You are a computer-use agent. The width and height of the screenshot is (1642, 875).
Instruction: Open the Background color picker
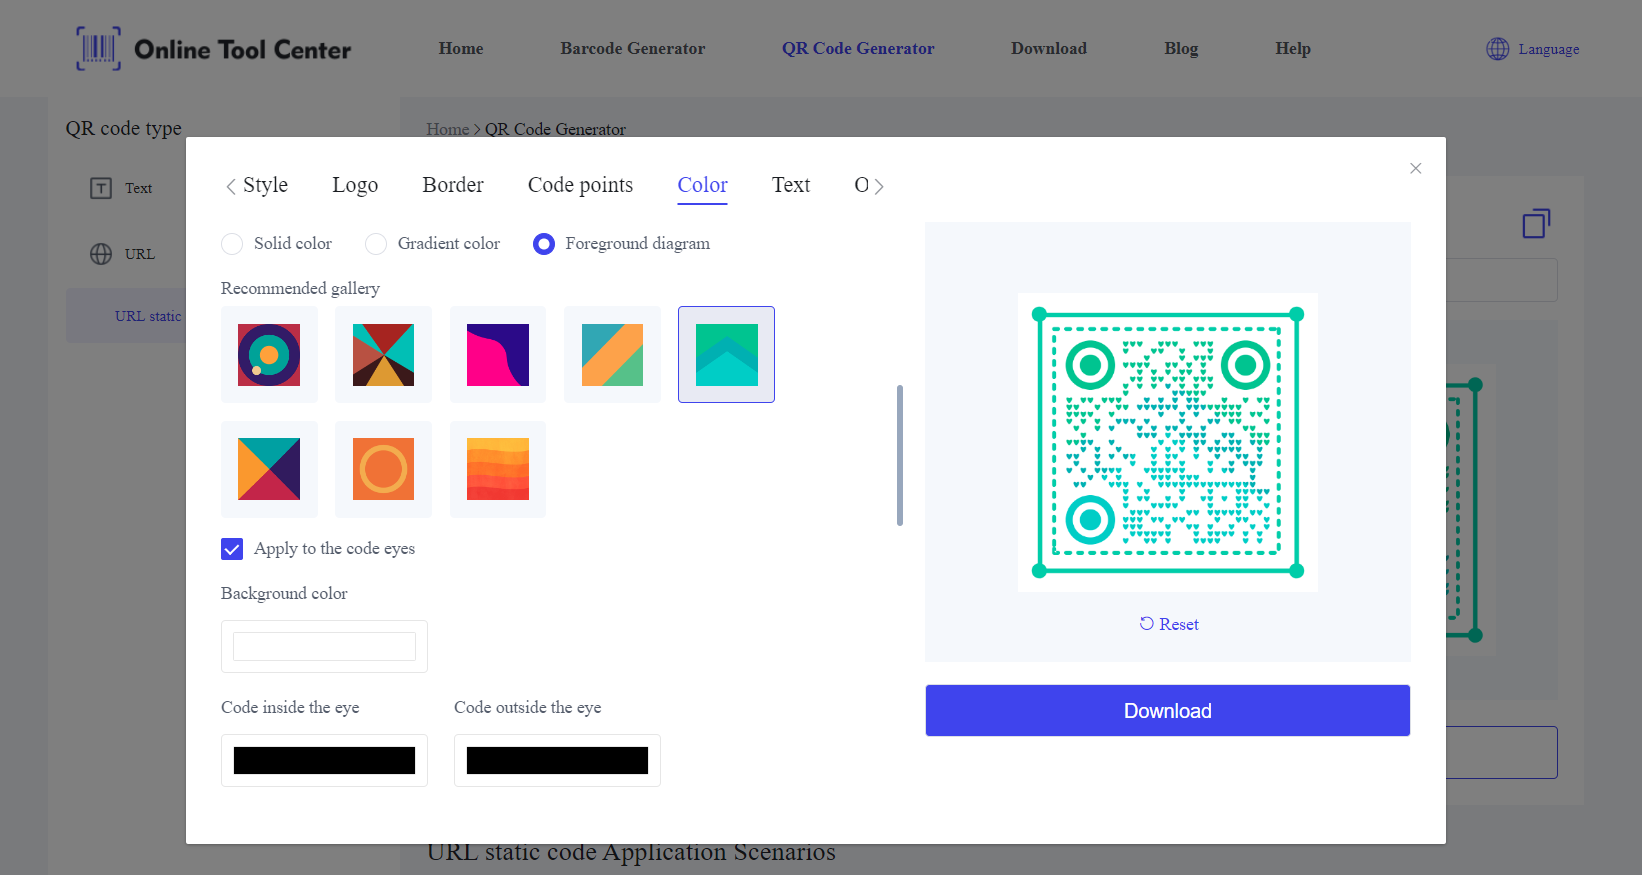(324, 646)
